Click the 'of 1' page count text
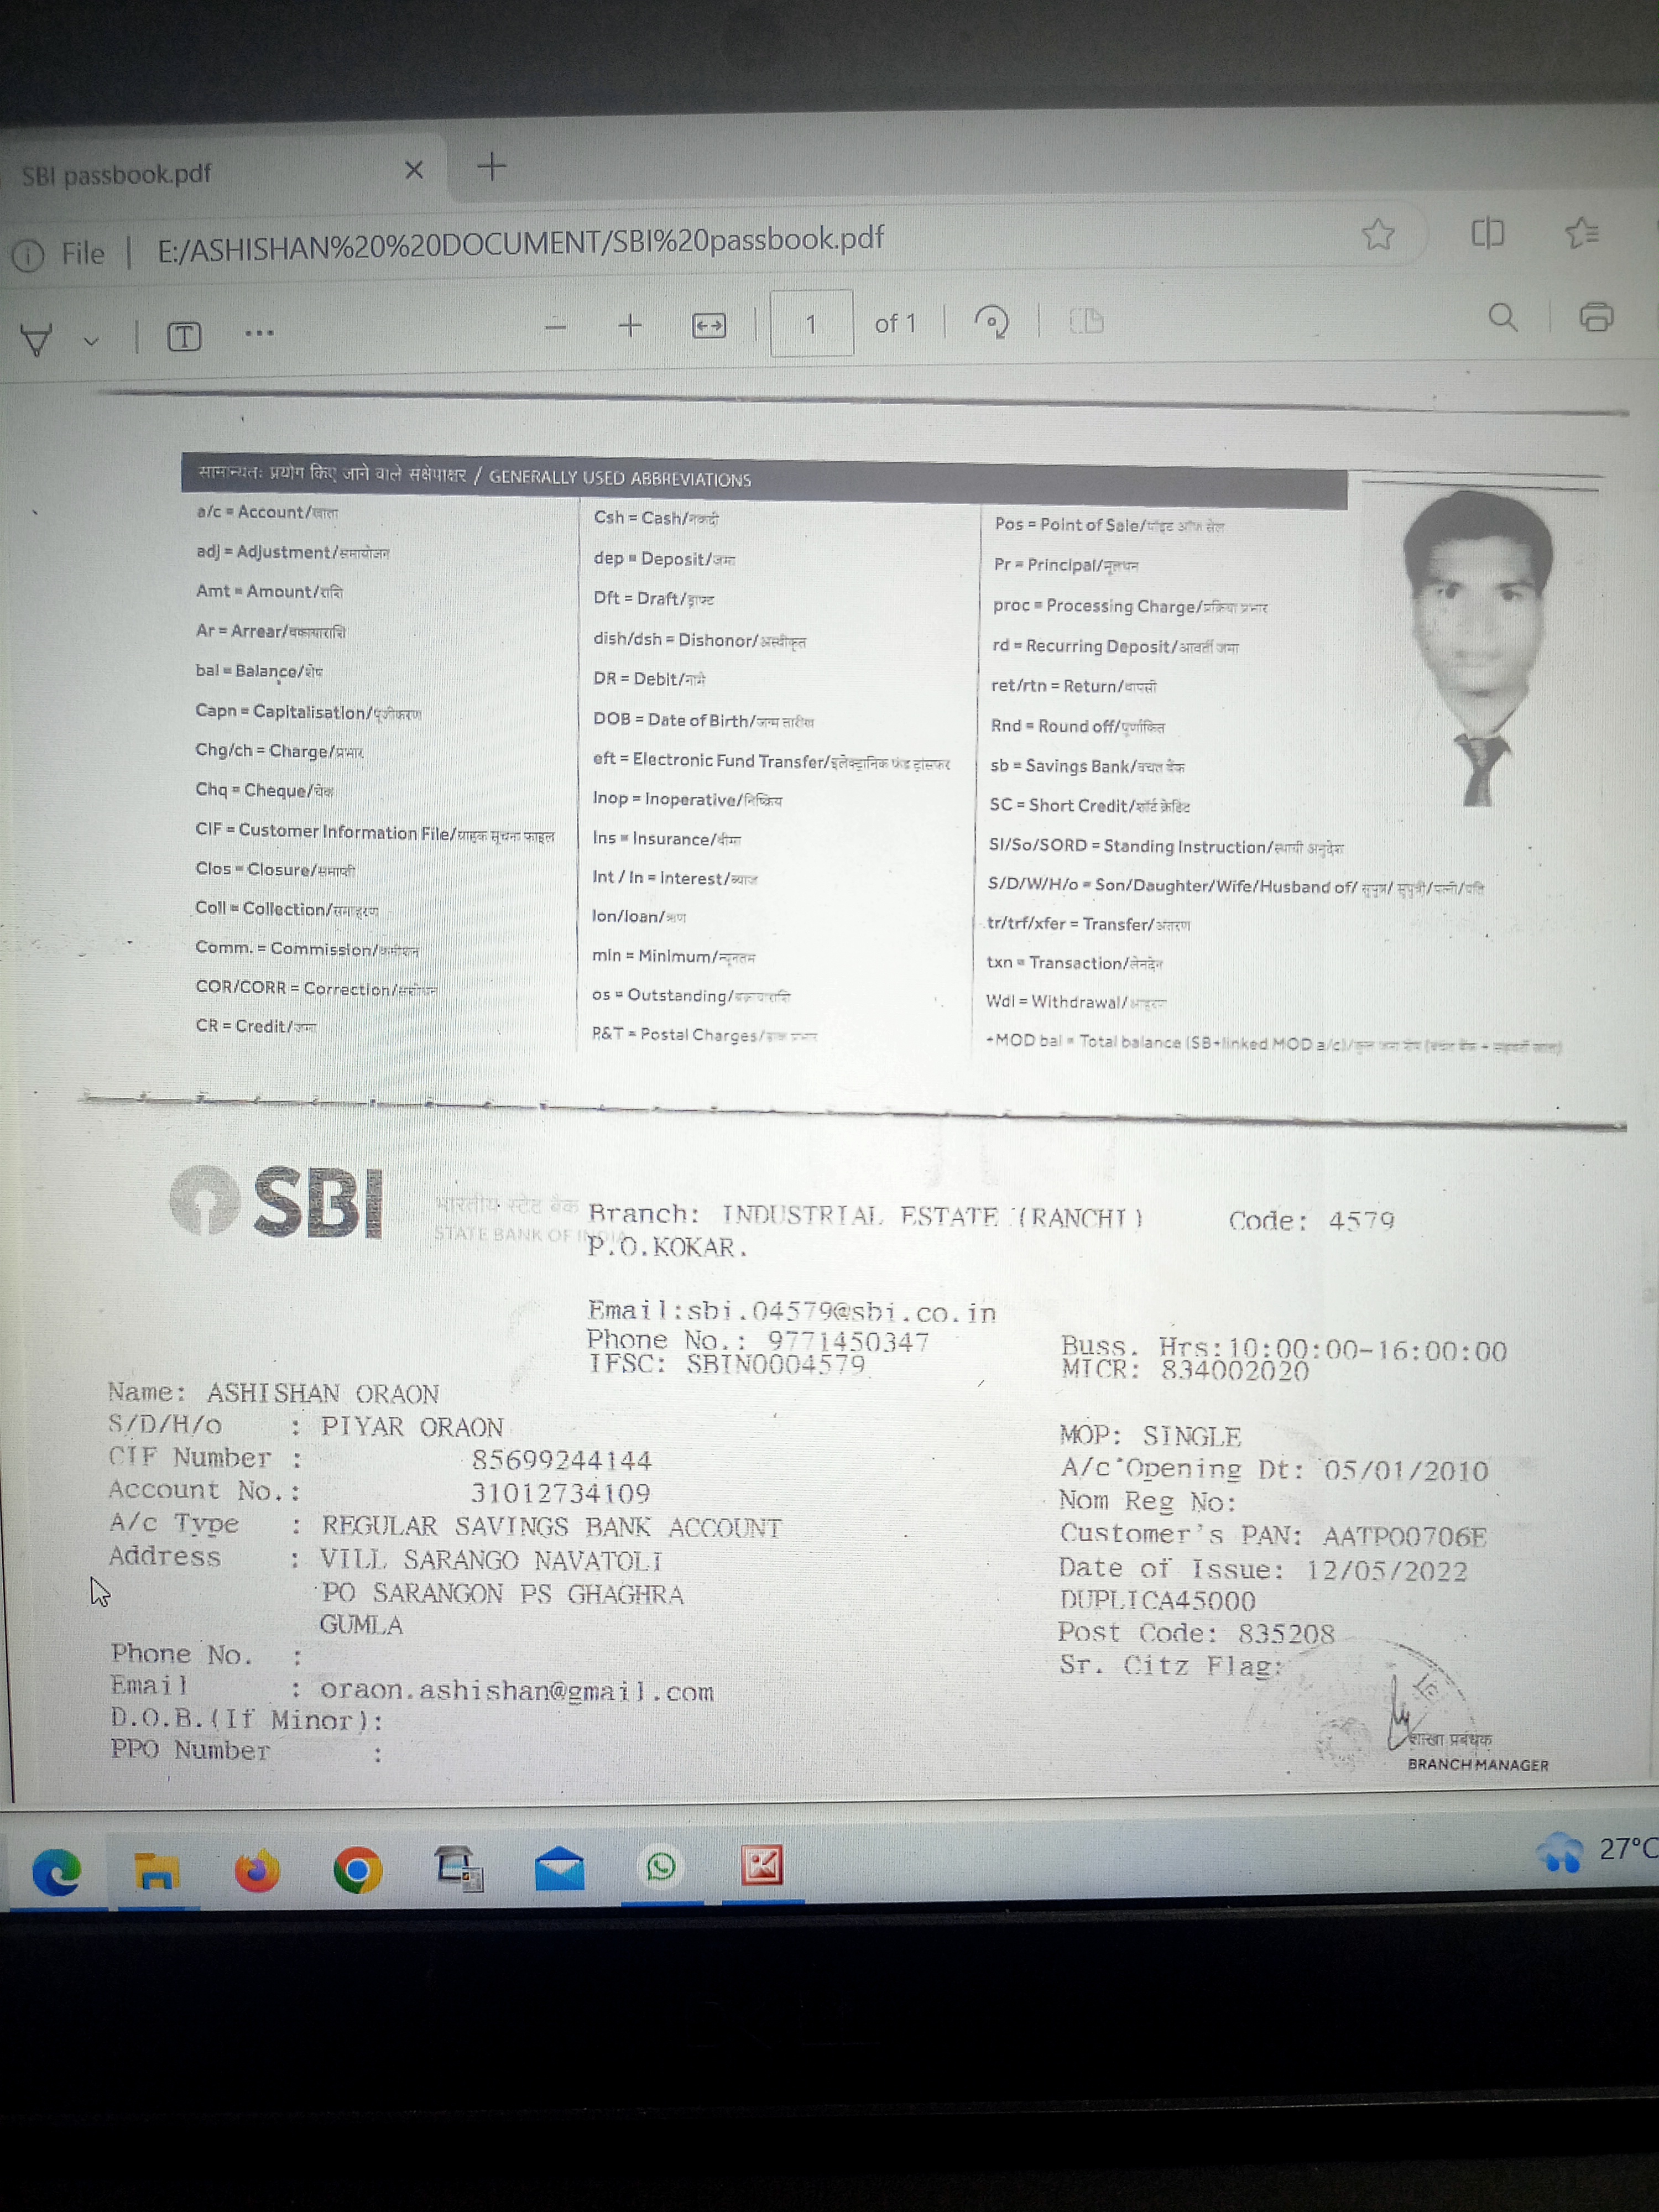This screenshot has width=1659, height=2212. (x=895, y=323)
